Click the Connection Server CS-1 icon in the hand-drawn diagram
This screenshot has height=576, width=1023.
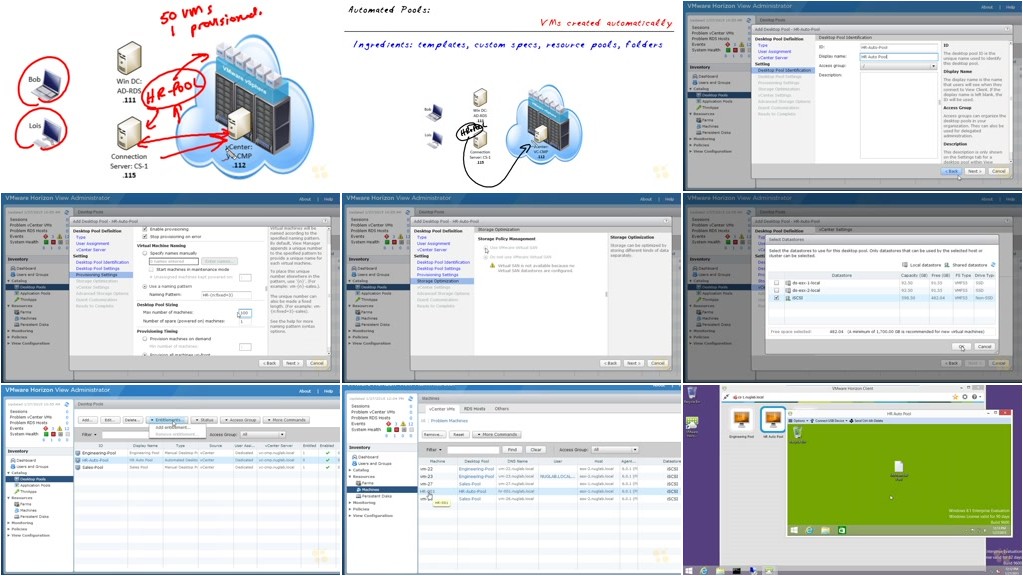point(129,133)
